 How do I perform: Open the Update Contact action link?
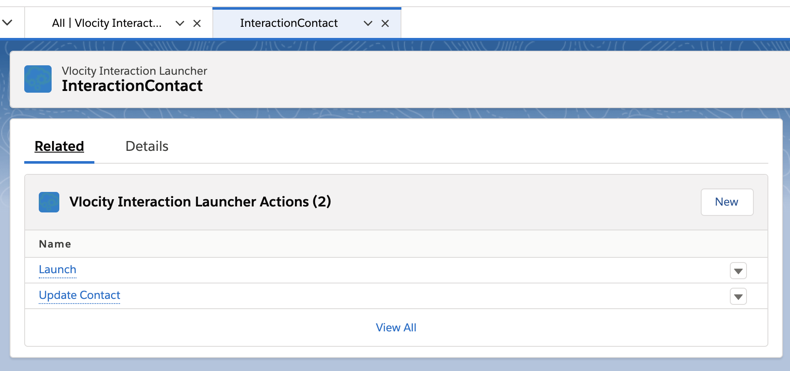[80, 295]
